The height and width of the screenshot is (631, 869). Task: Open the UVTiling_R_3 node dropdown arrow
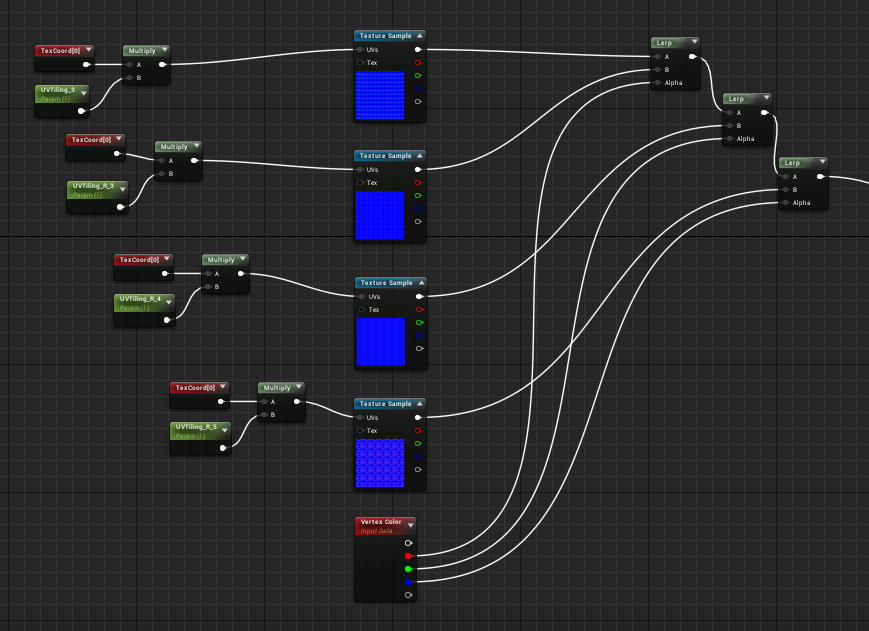[x=122, y=189]
